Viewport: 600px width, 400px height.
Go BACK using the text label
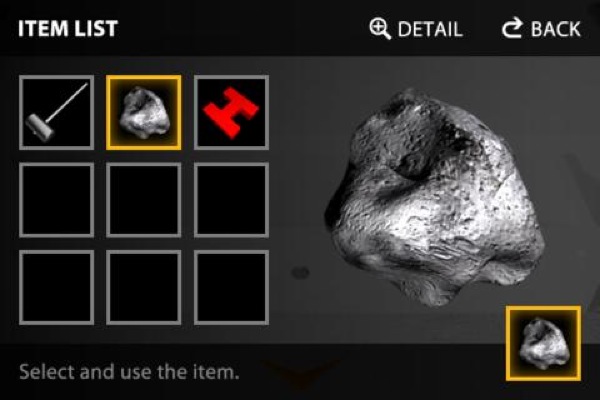[x=555, y=29]
